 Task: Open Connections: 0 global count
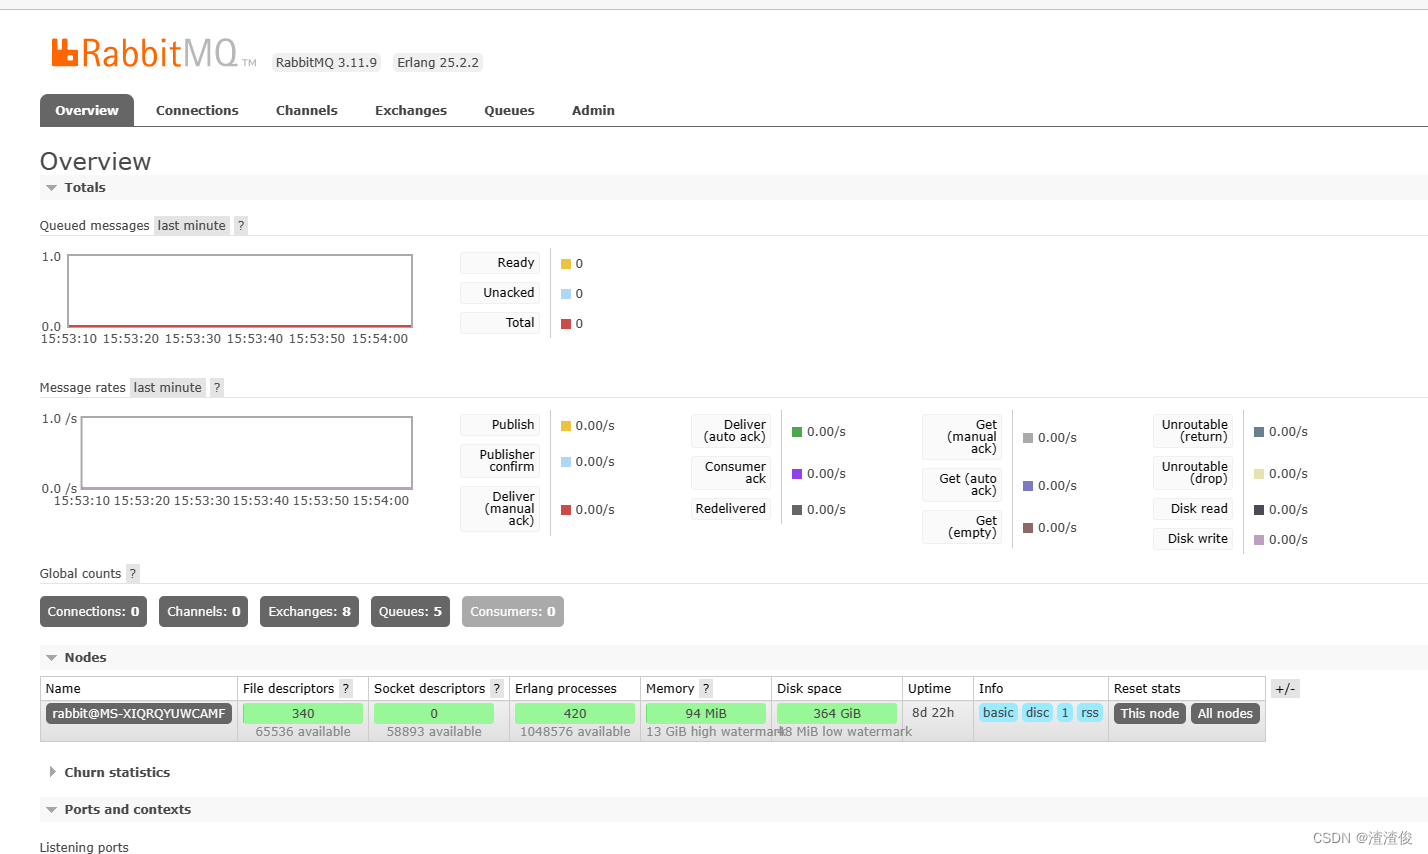pos(93,612)
